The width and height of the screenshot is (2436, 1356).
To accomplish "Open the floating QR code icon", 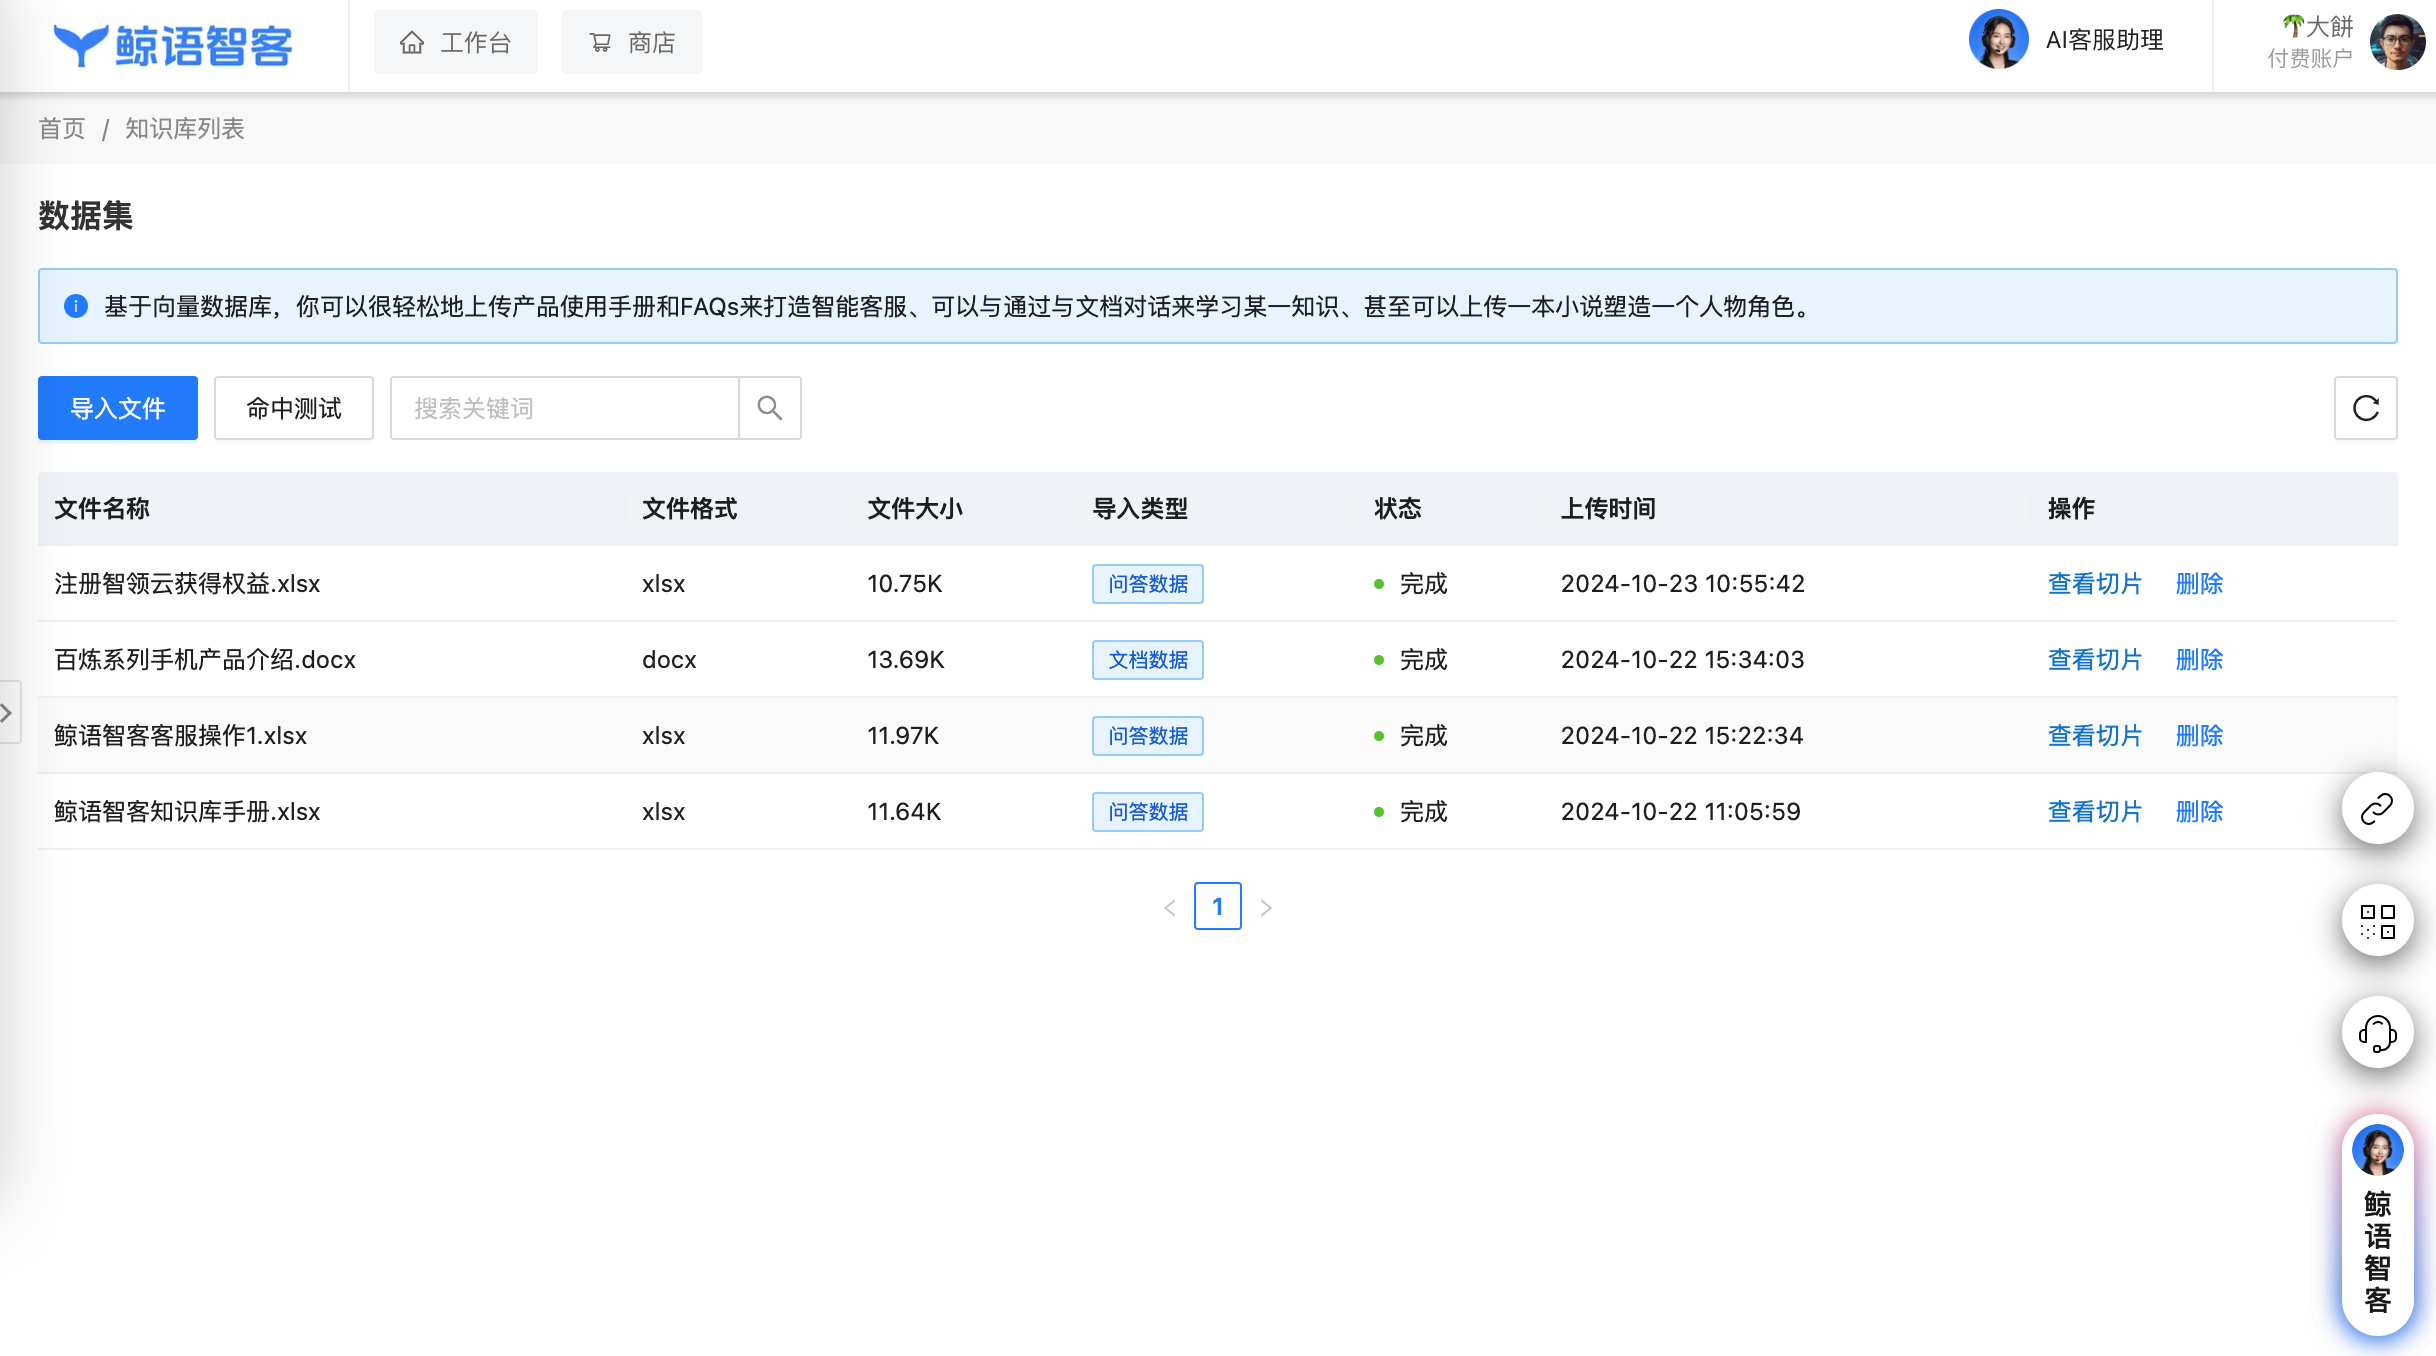I will pyautogui.click(x=2378, y=920).
